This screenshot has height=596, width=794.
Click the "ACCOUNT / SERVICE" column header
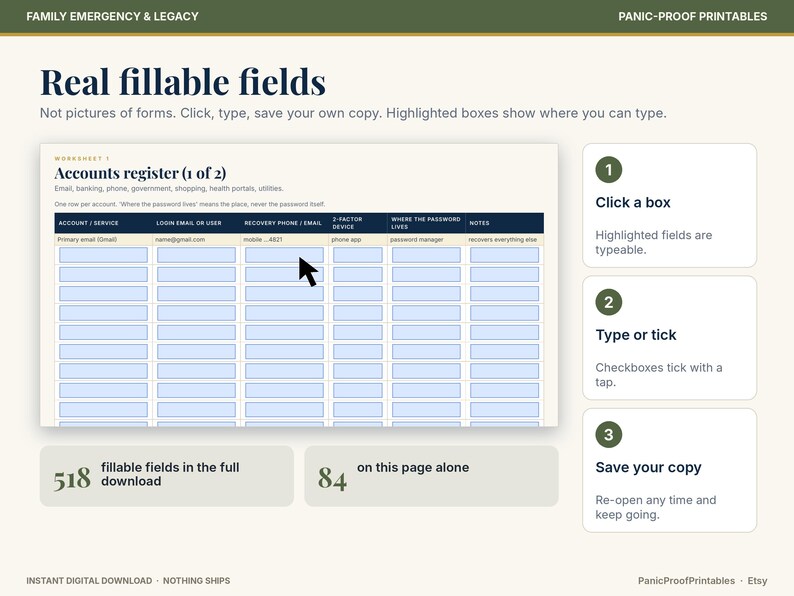click(88, 223)
